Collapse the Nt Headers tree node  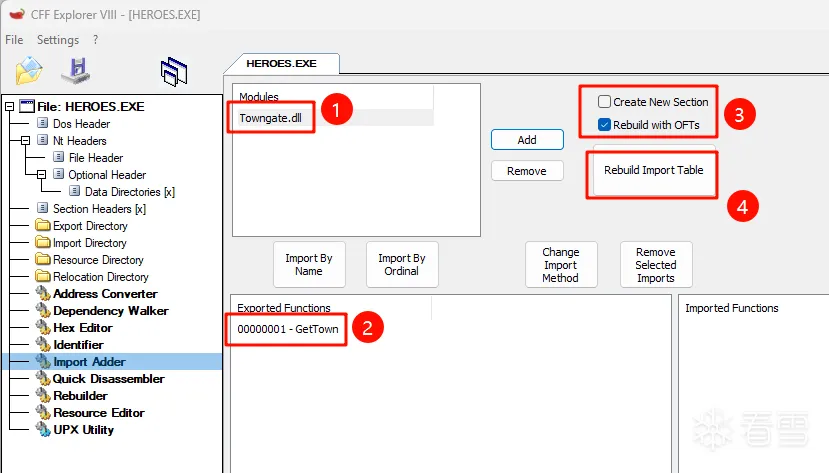[x=27, y=141]
